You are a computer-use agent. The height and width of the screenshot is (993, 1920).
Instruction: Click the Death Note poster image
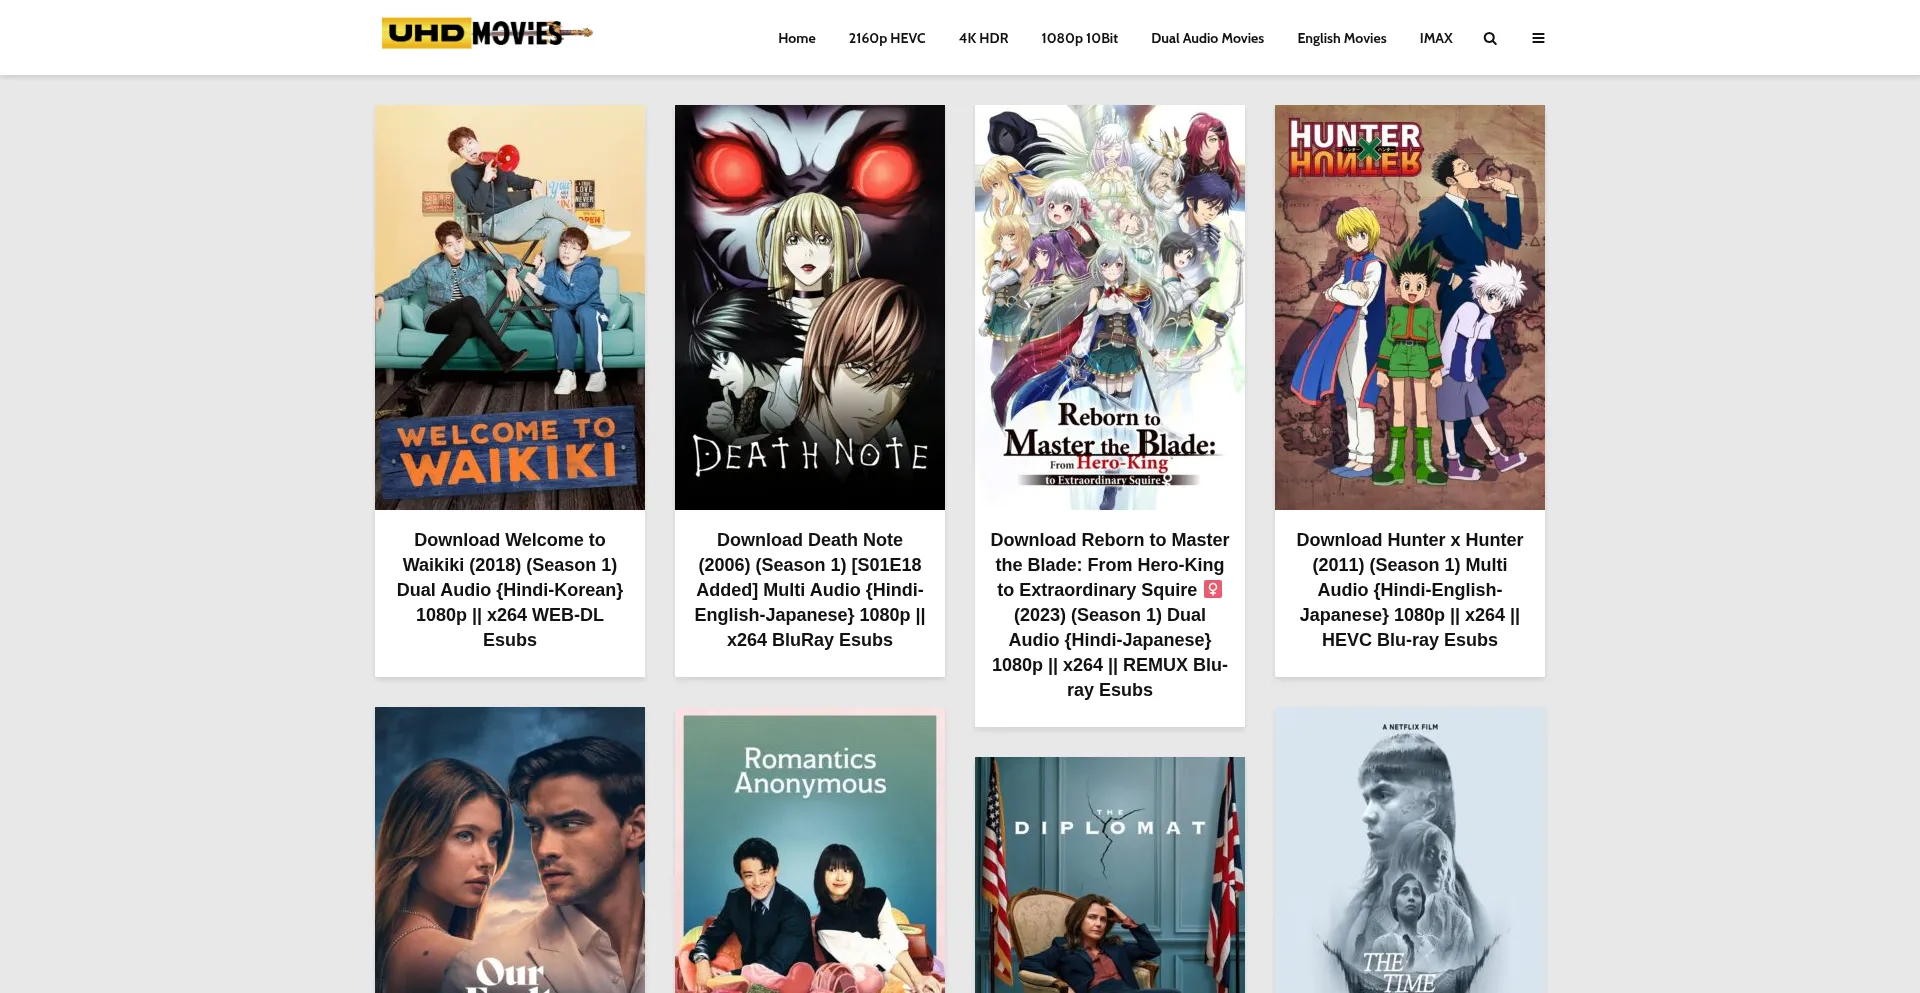click(x=810, y=307)
